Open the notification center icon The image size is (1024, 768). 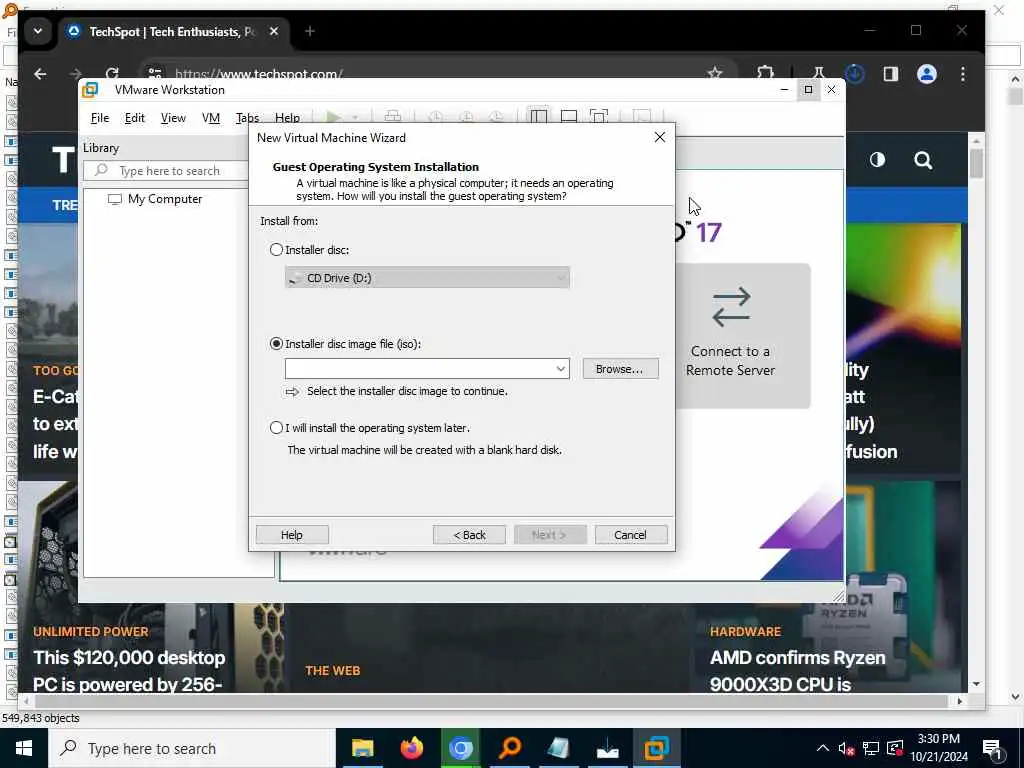pyautogui.click(x=992, y=749)
